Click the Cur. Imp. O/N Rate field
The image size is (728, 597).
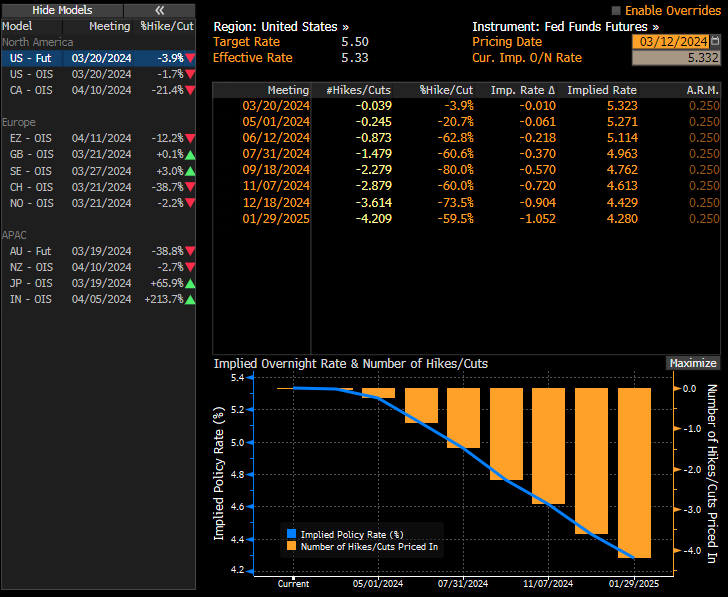(x=675, y=58)
